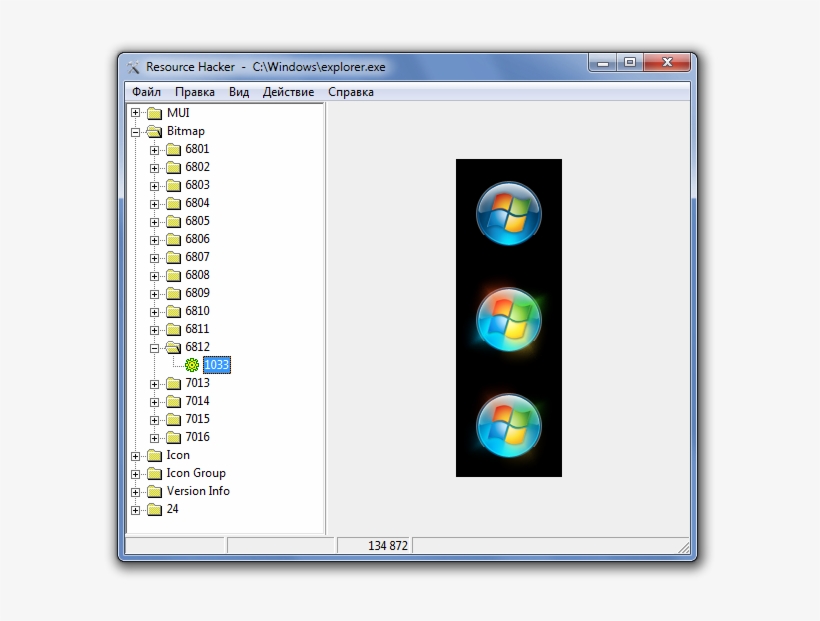This screenshot has width=820, height=621.
Task: Open the Действие menu
Action: coord(288,92)
